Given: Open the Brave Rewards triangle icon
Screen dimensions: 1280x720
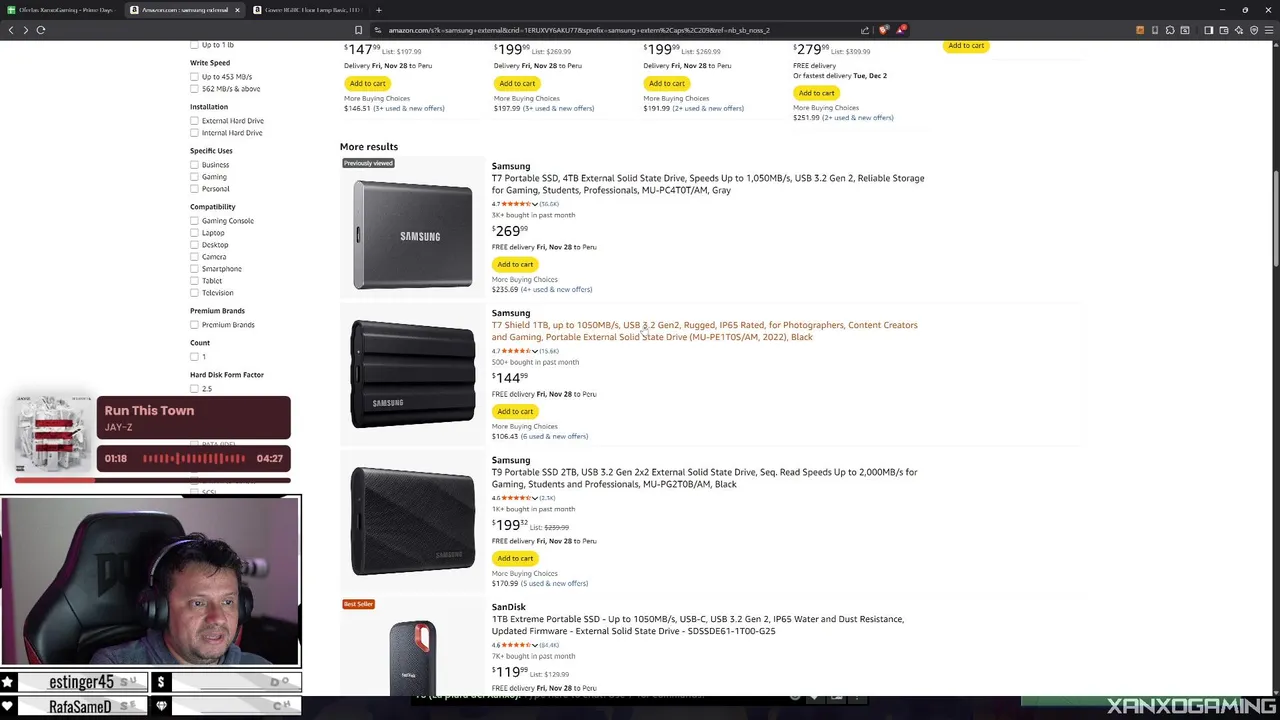Looking at the screenshot, I should [901, 30].
